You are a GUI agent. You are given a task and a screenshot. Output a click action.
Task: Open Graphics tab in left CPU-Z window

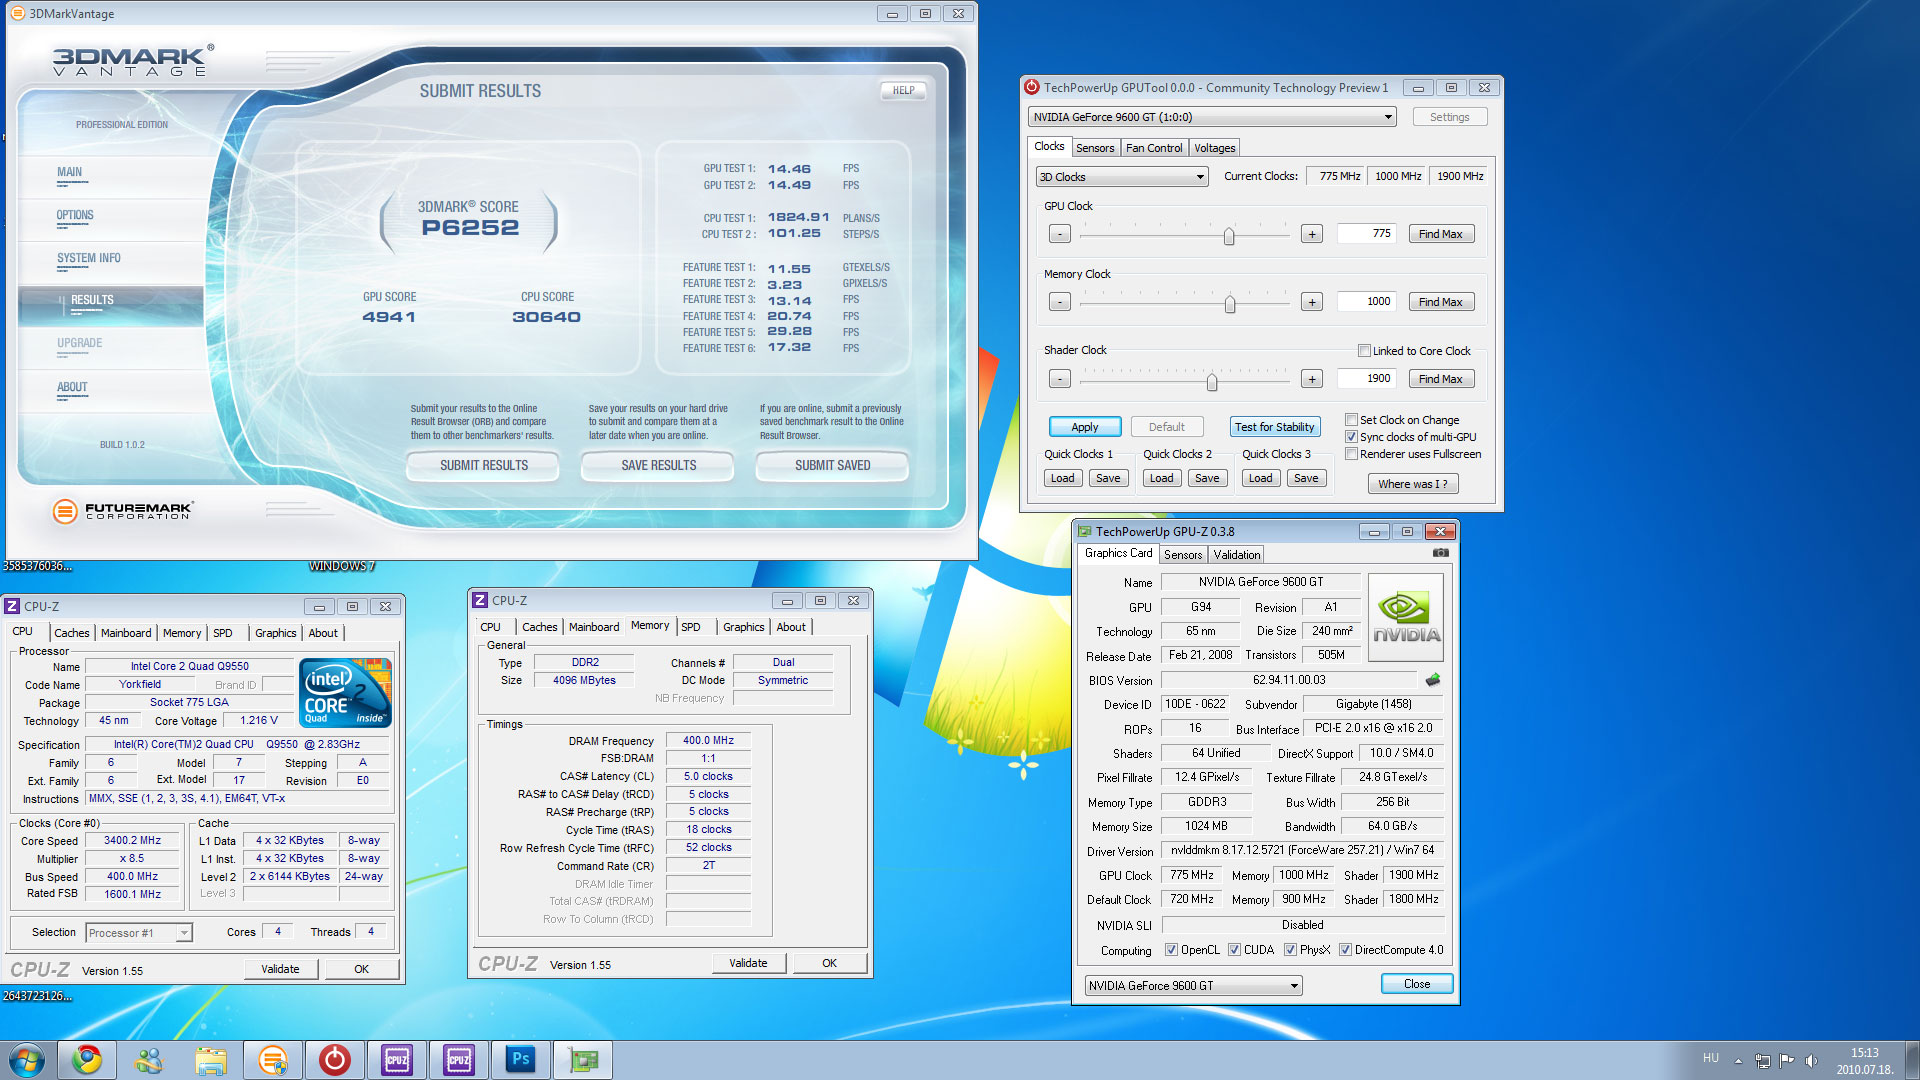point(275,633)
